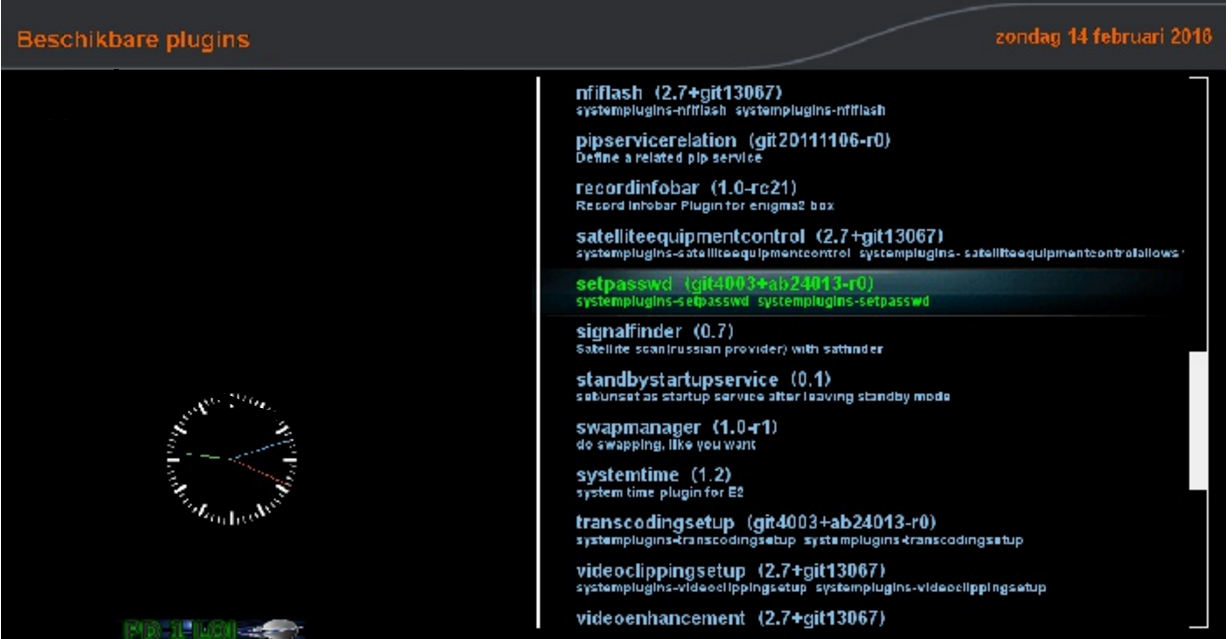Click the standbystartupservice description line
This screenshot has height=639, width=1232.
coord(763,397)
